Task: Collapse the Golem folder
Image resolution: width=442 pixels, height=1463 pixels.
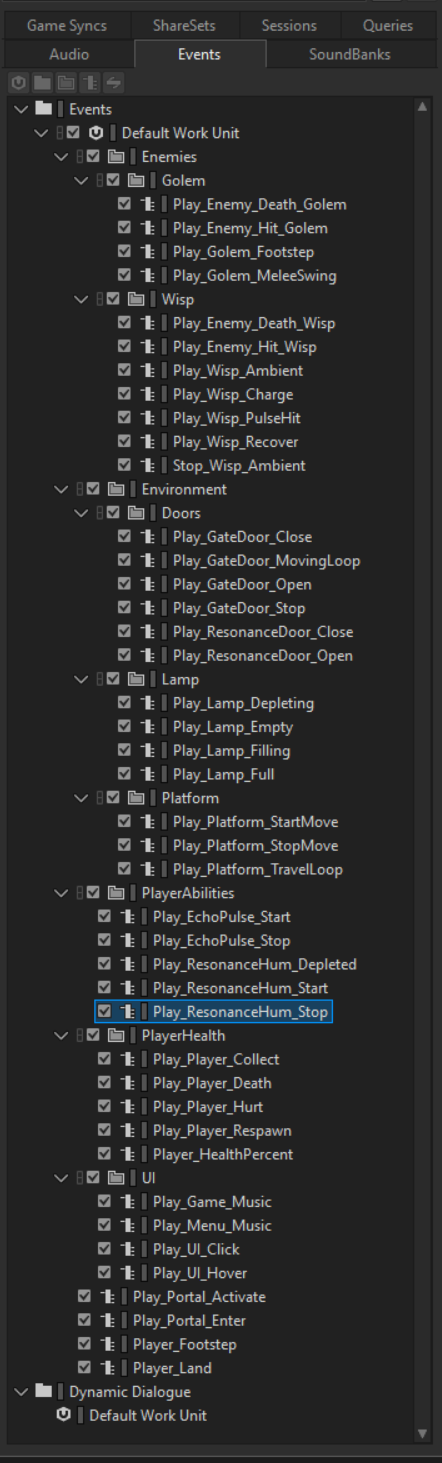Action: click(x=81, y=181)
